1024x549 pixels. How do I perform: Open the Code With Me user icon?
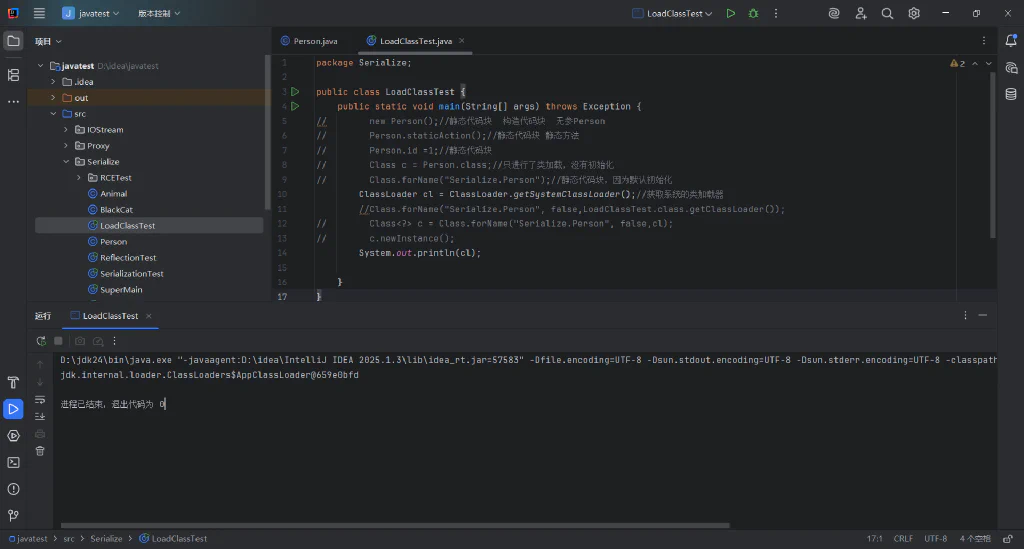point(861,13)
